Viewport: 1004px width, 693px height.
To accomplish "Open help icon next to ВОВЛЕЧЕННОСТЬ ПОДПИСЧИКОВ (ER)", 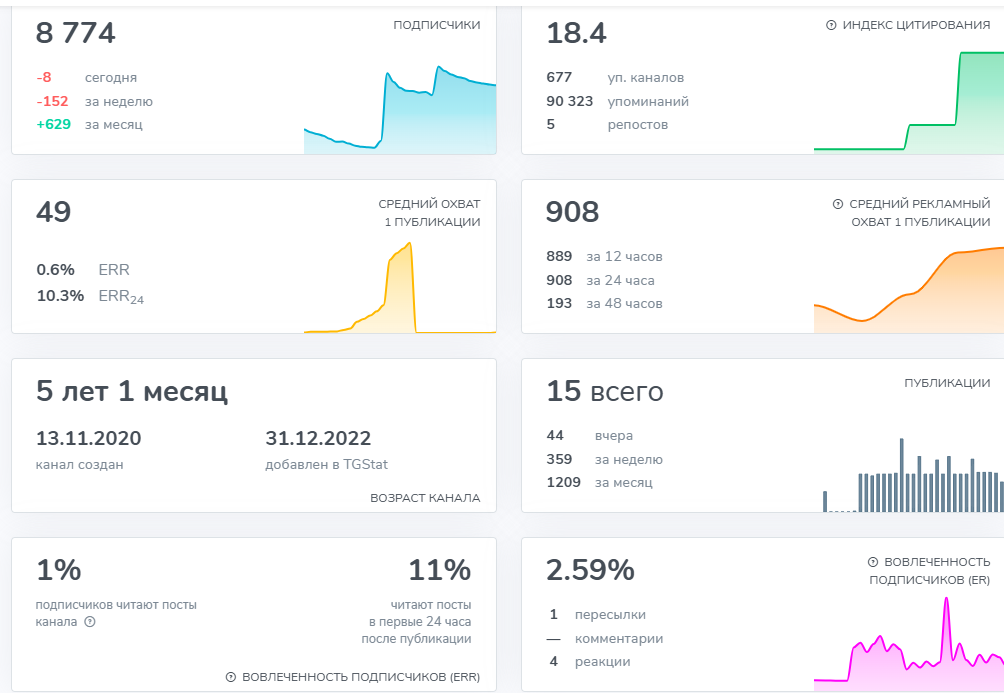I will (873, 562).
